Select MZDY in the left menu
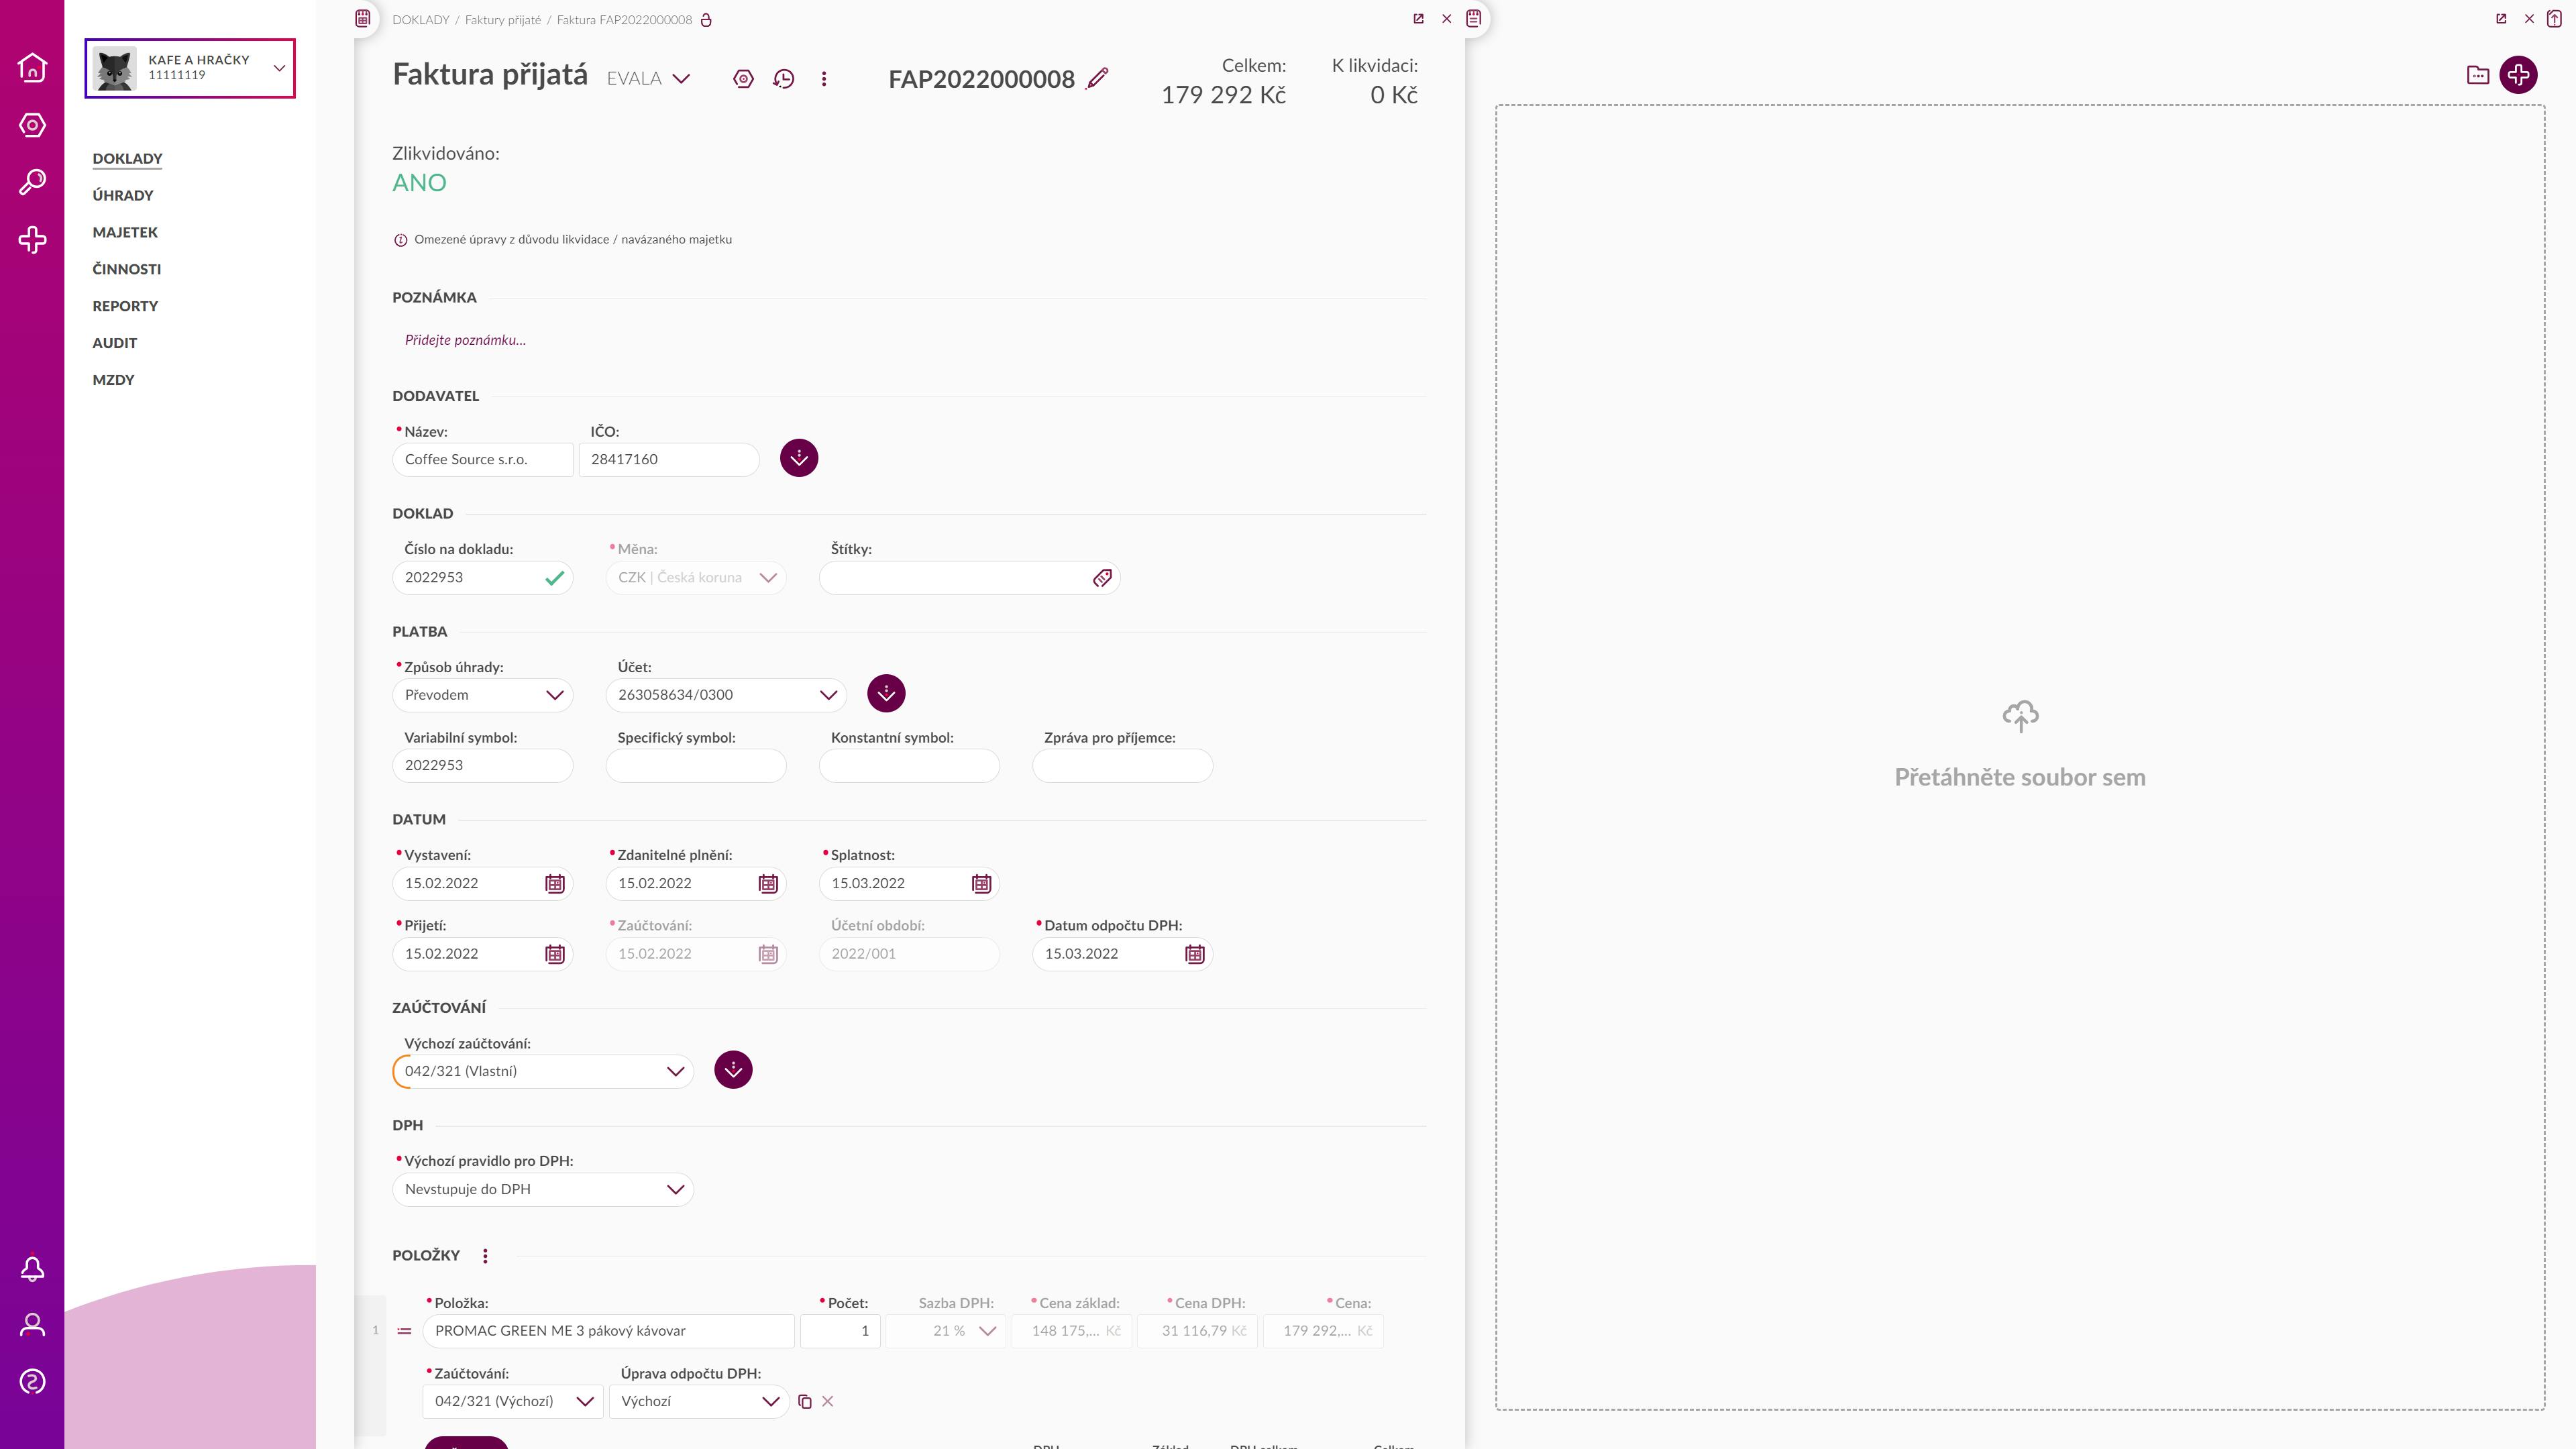 (113, 380)
